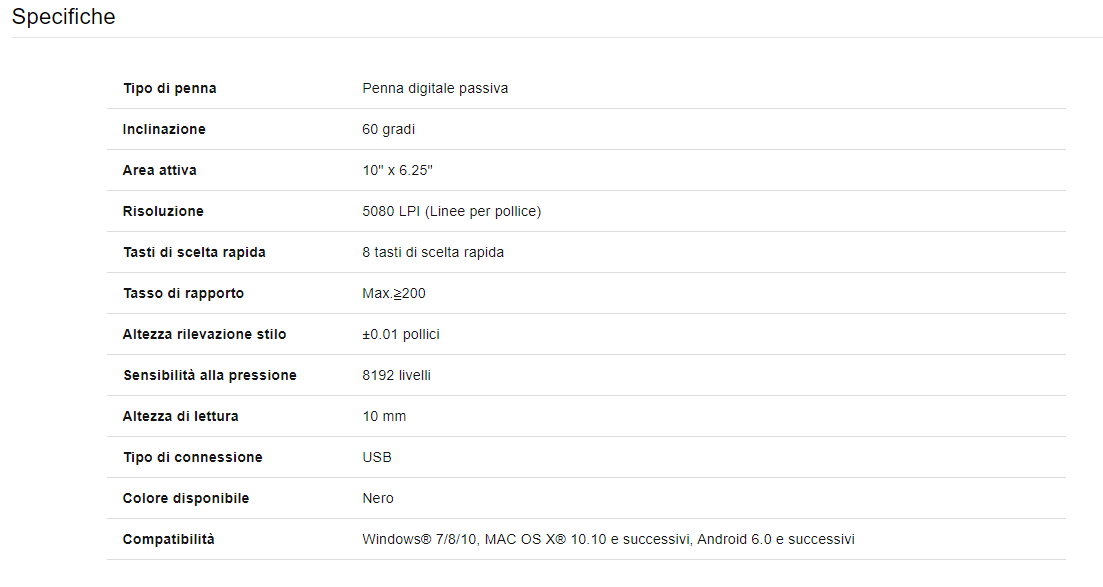Screen dimensions: 1103x587
Task: Select the Altezza rilevazione stilo label
Action: point(205,334)
